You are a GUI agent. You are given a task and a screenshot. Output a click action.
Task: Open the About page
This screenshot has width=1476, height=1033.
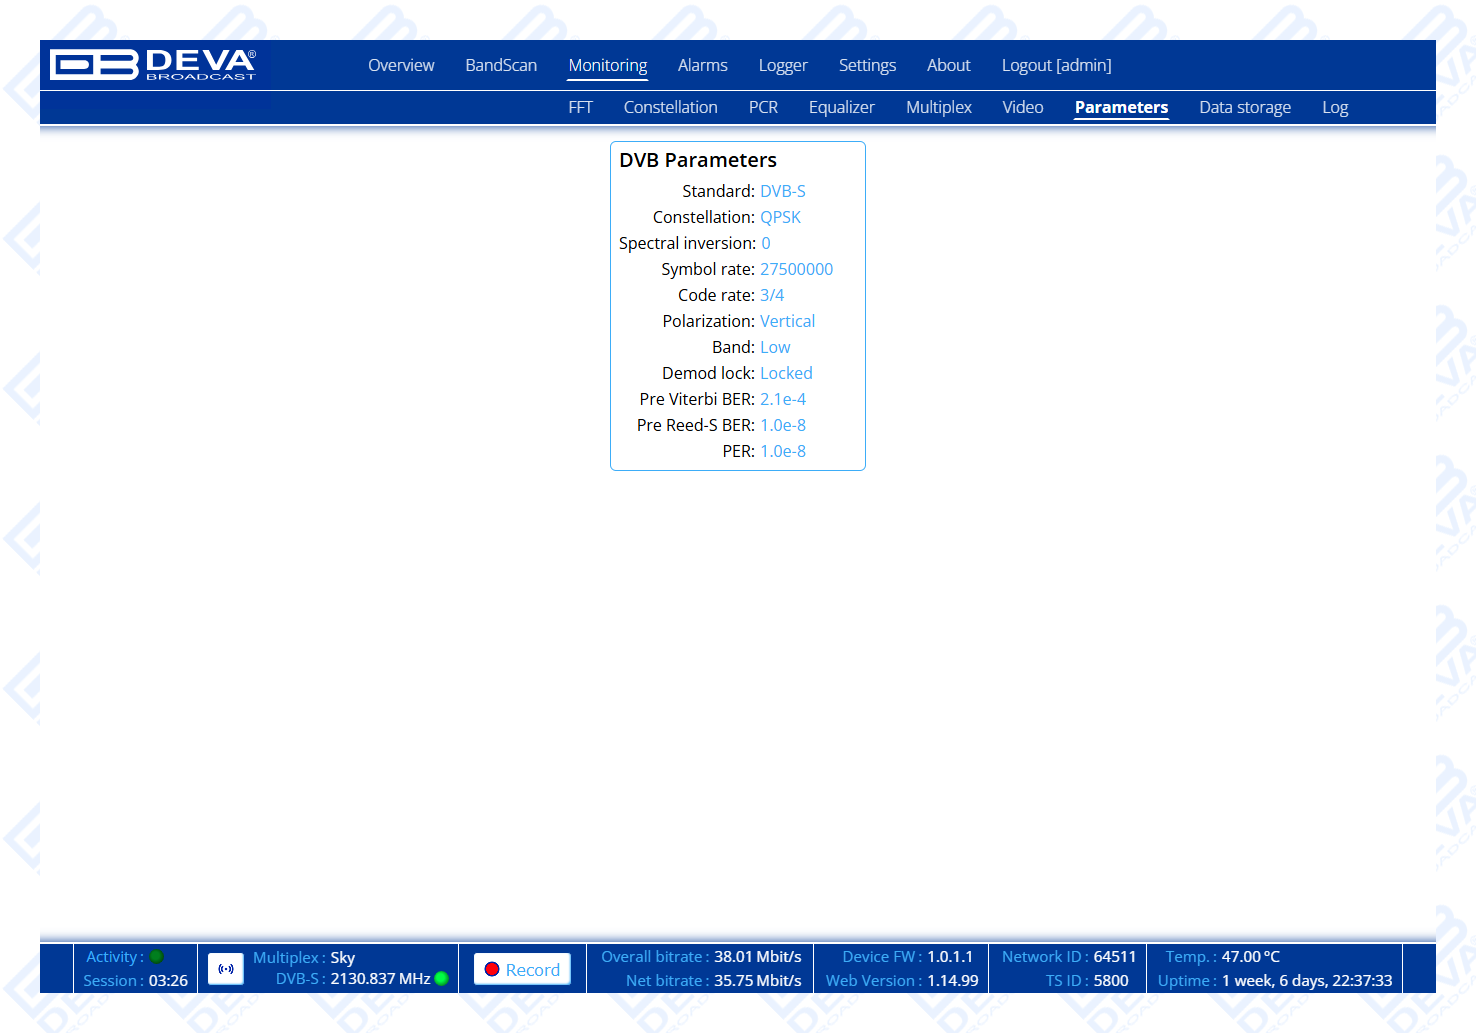tap(949, 65)
